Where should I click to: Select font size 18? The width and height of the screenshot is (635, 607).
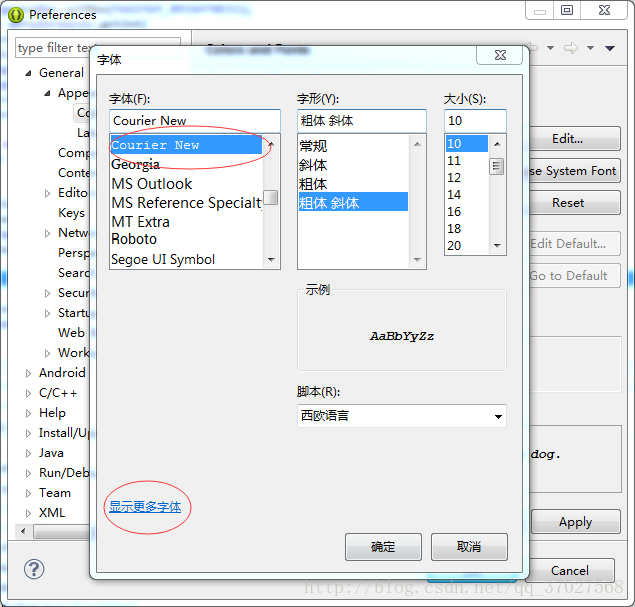[x=467, y=229]
